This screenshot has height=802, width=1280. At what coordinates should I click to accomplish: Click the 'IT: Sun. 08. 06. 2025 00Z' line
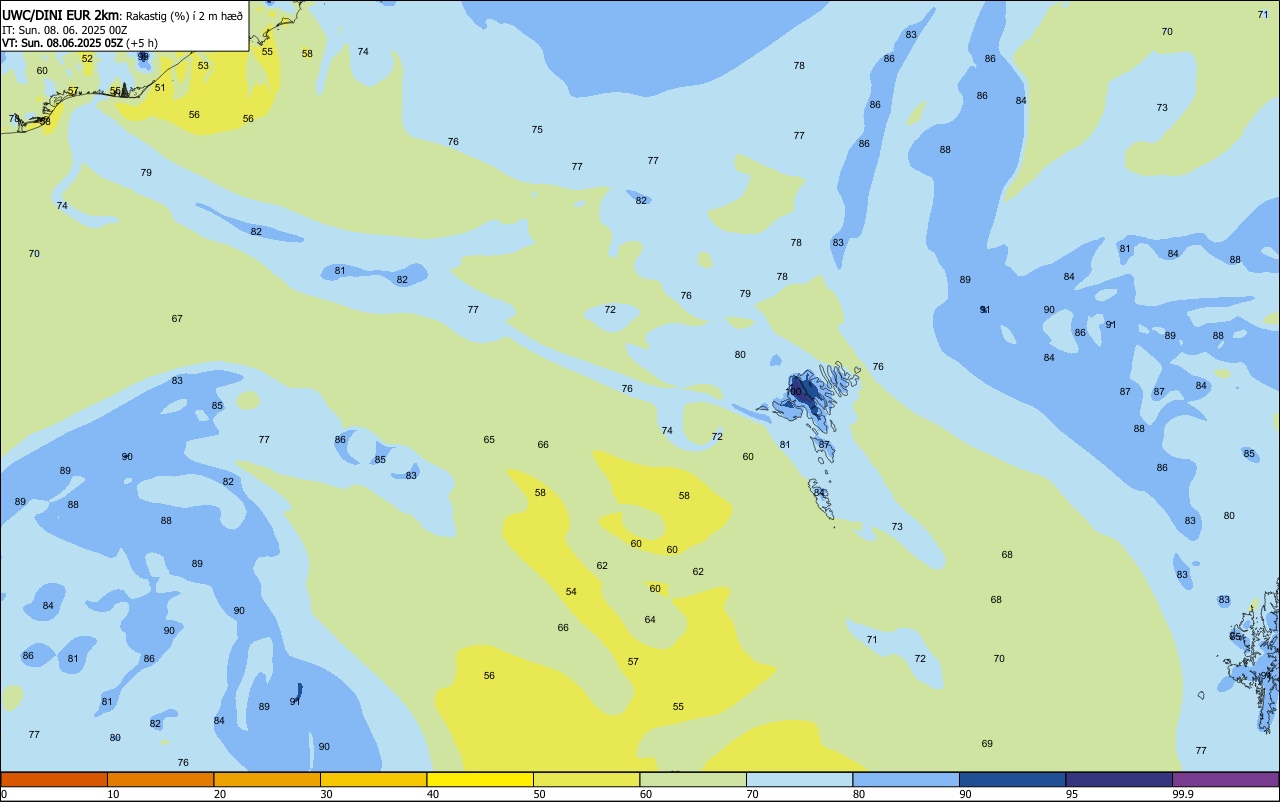tap(64, 30)
